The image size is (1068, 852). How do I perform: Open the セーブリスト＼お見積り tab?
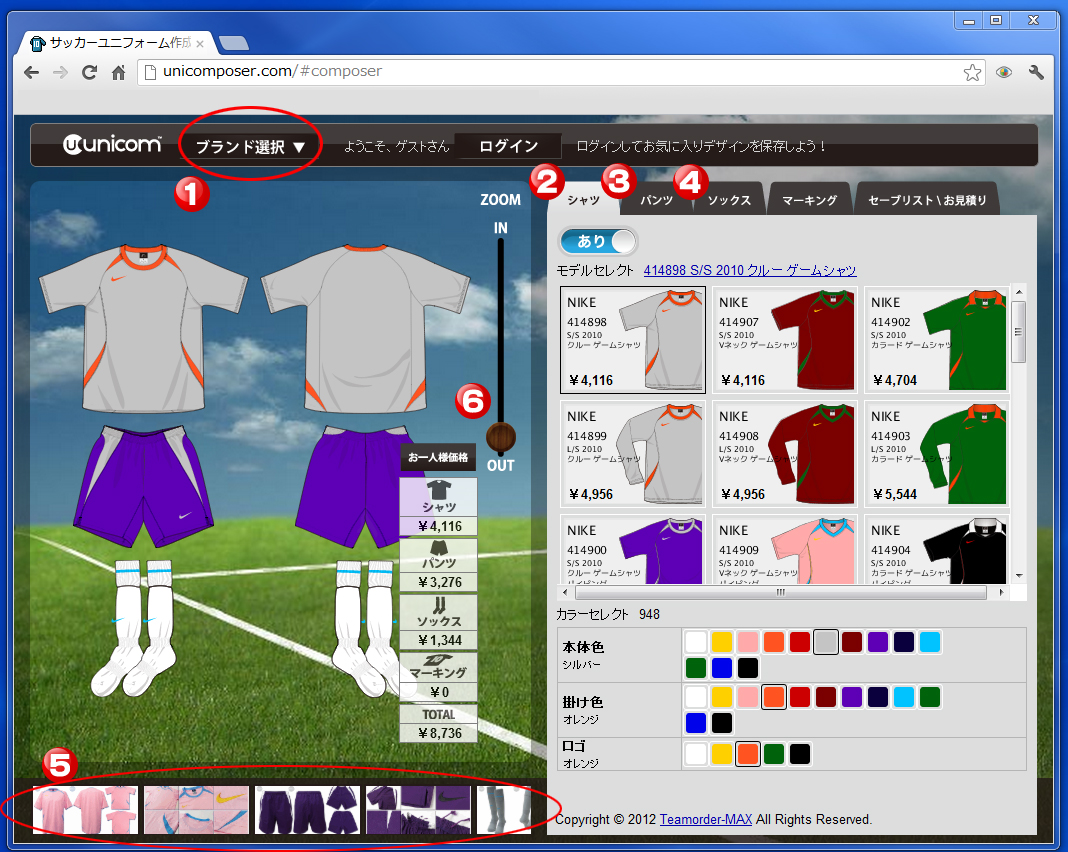[927, 200]
